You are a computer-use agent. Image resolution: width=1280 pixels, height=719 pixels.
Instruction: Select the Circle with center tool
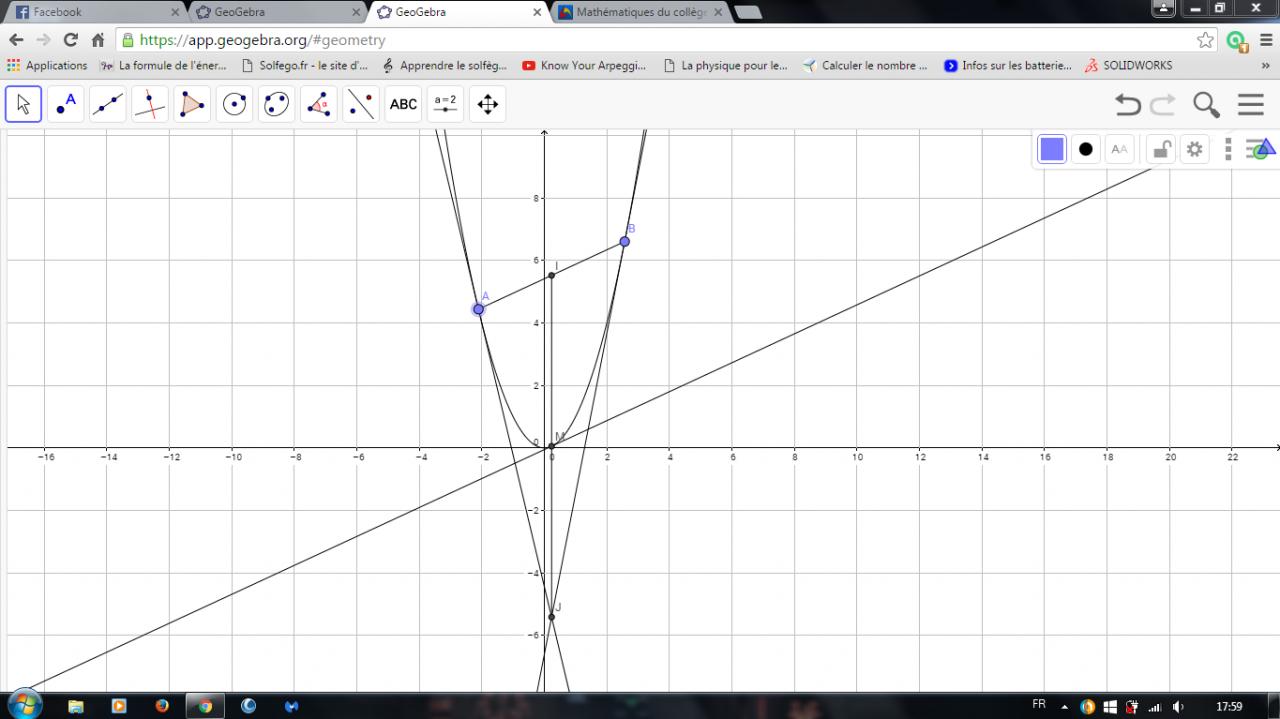click(x=235, y=104)
